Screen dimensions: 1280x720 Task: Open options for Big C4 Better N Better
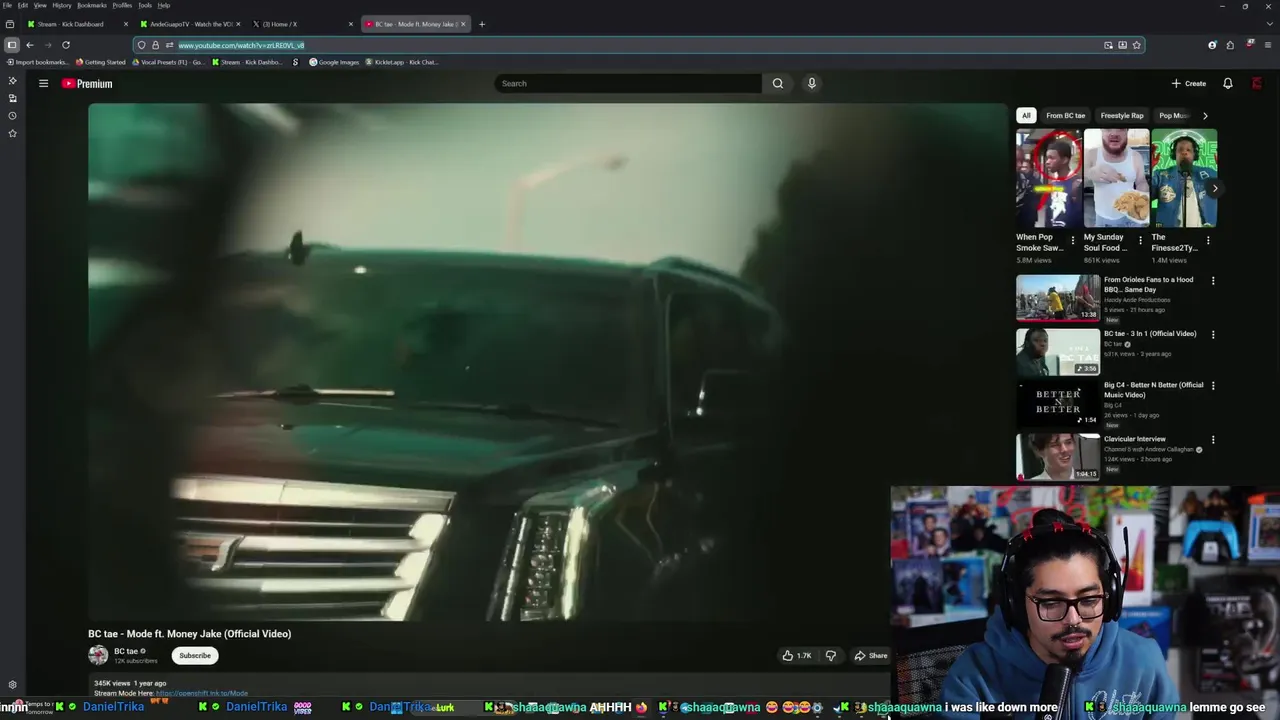coord(1213,385)
